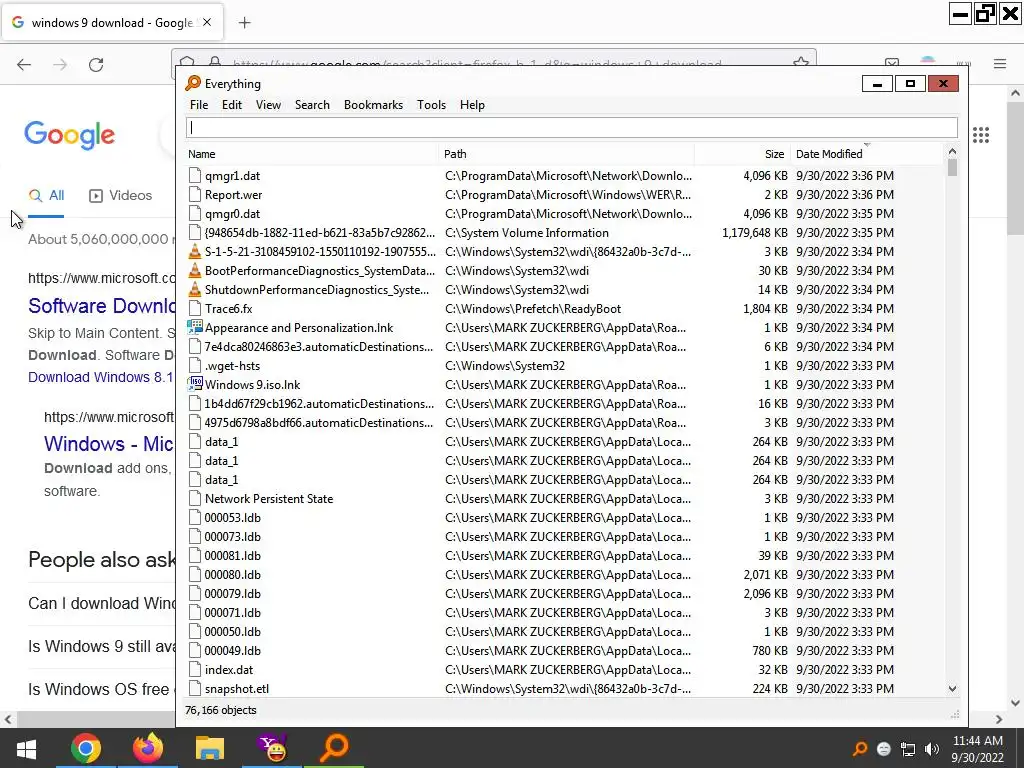
Task: Click the file icon beside Trace6.fx
Action: pos(195,308)
